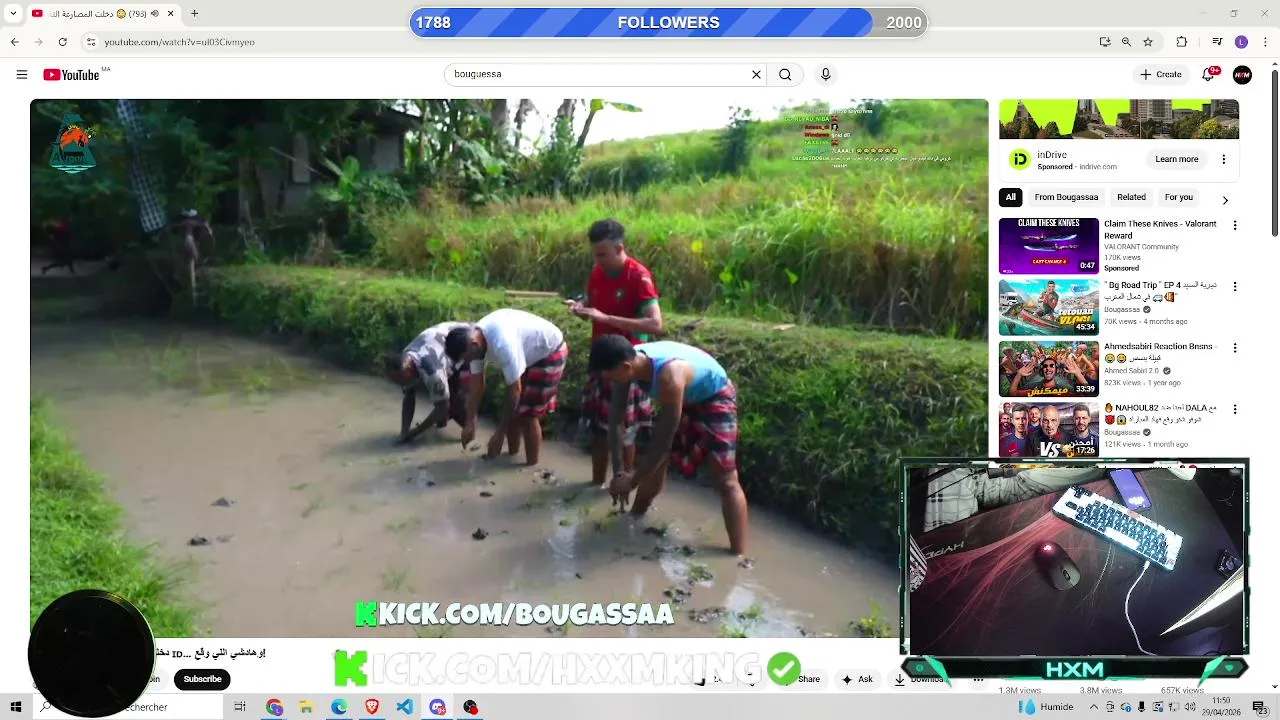
Task: Show more filter chips with the arrow
Action: pyautogui.click(x=1225, y=200)
